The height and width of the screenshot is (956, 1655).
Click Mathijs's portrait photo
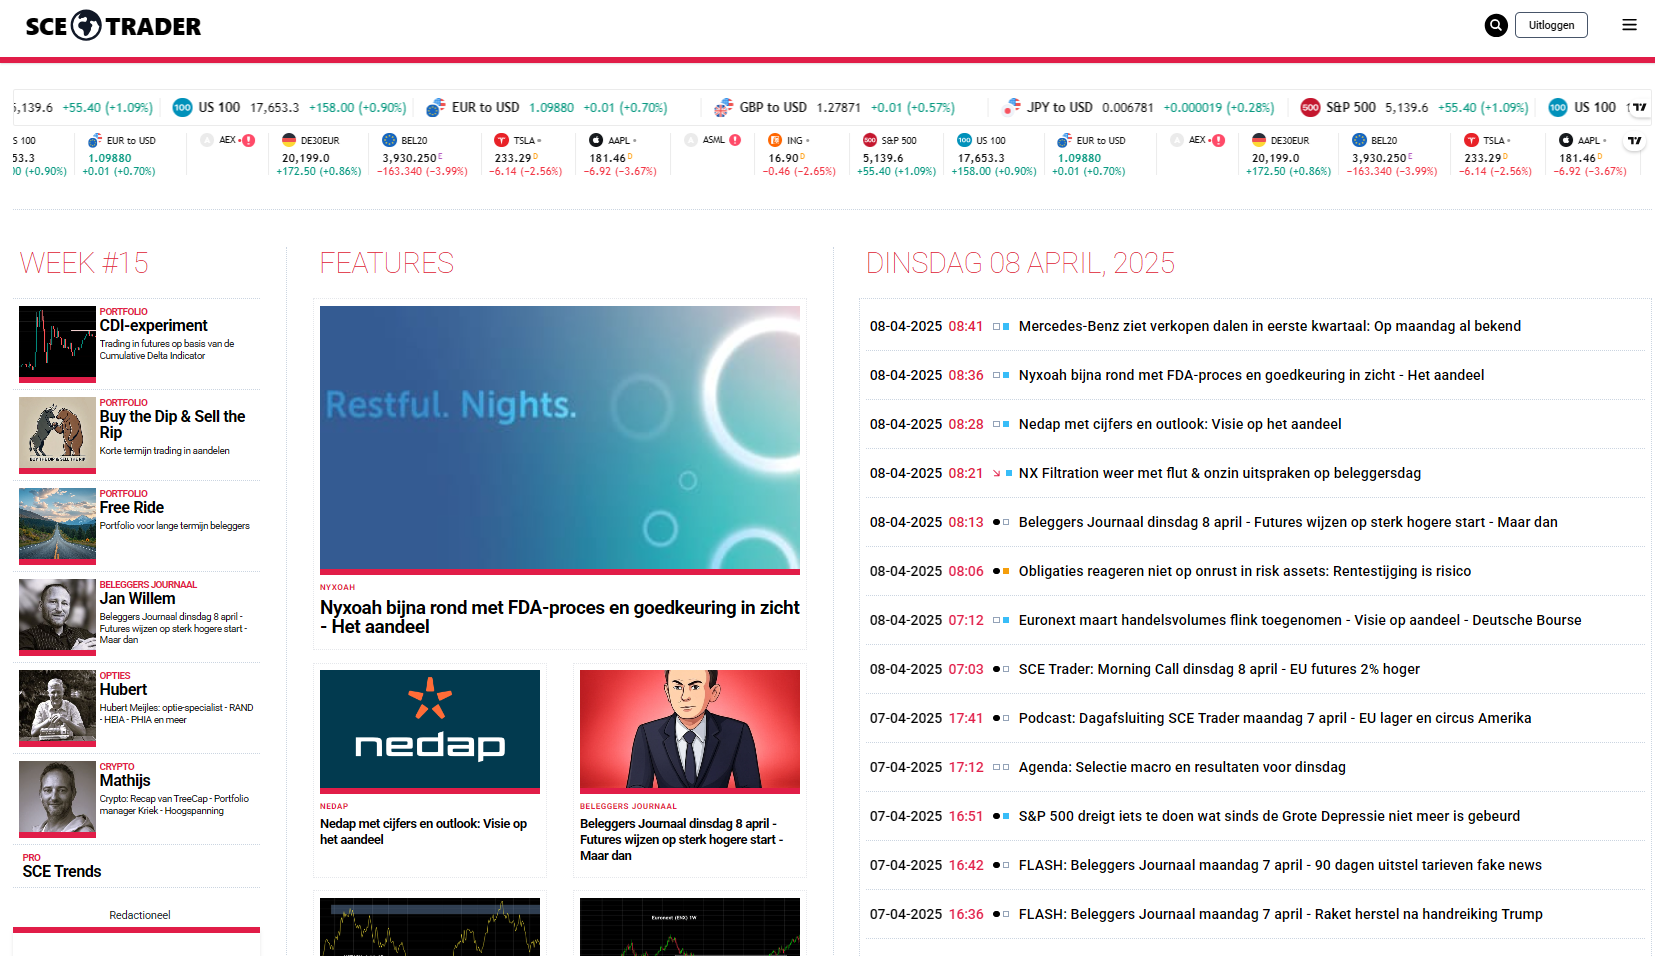point(57,799)
